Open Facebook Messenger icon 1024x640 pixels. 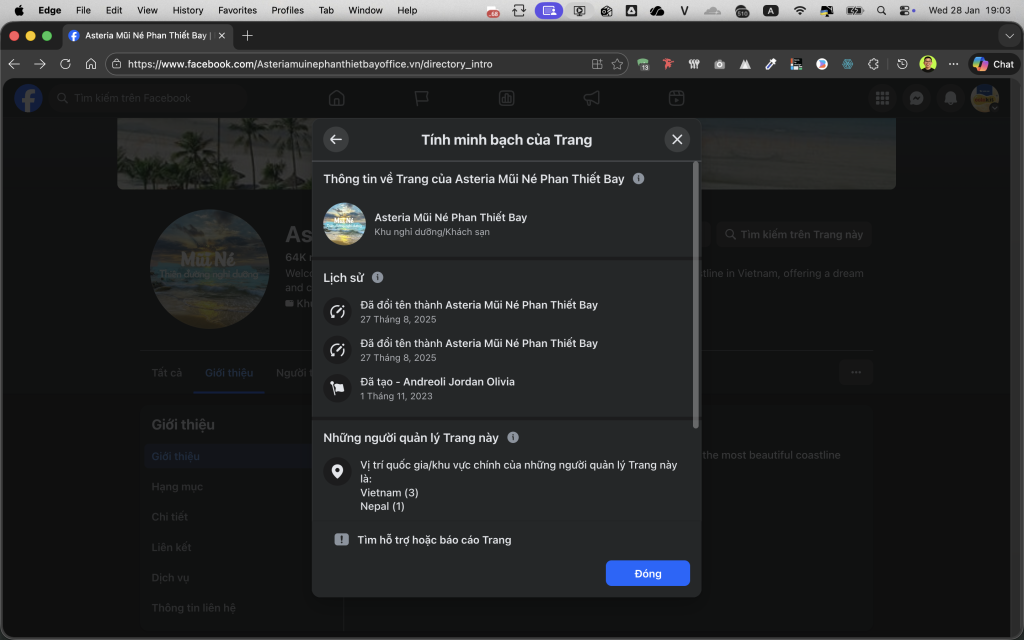coord(916,98)
